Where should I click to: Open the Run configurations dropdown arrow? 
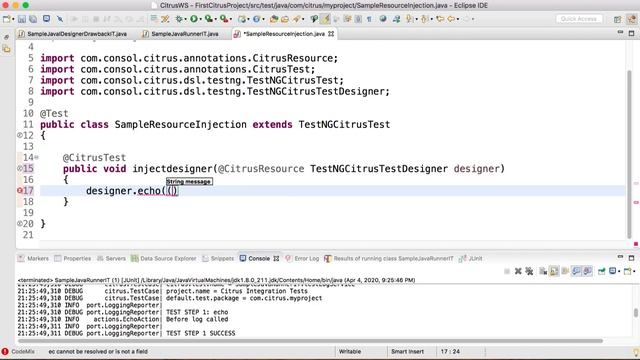[200, 19]
